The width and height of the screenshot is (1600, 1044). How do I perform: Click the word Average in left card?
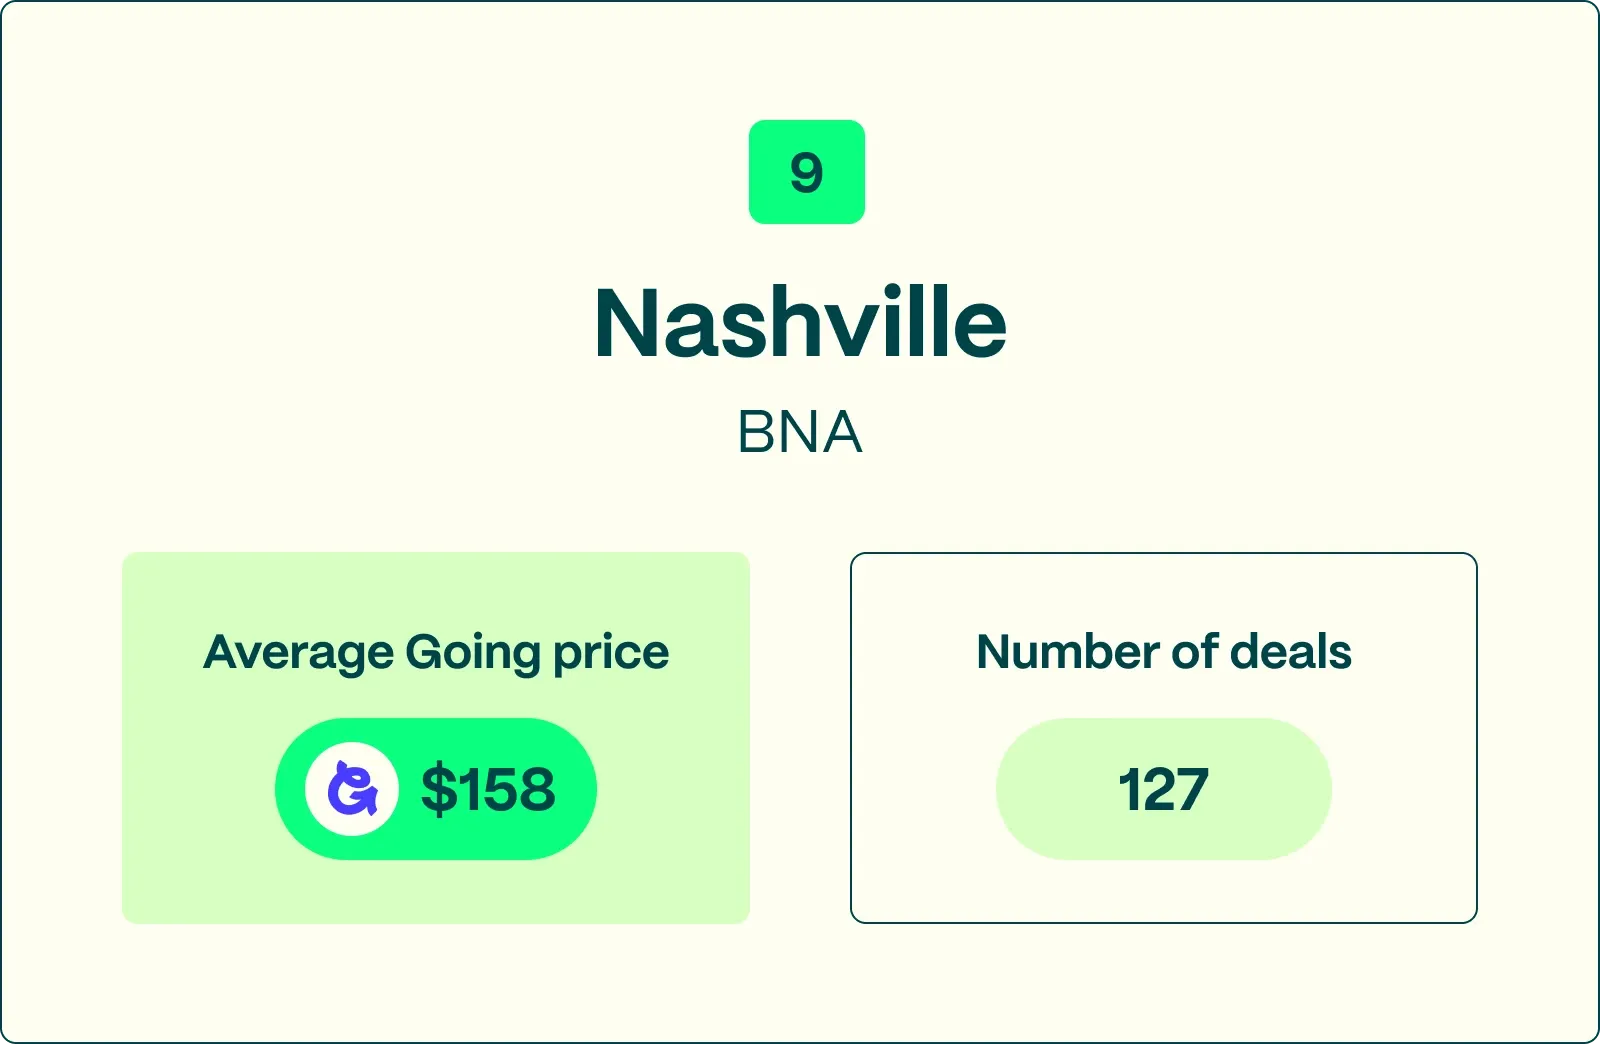click(298, 654)
